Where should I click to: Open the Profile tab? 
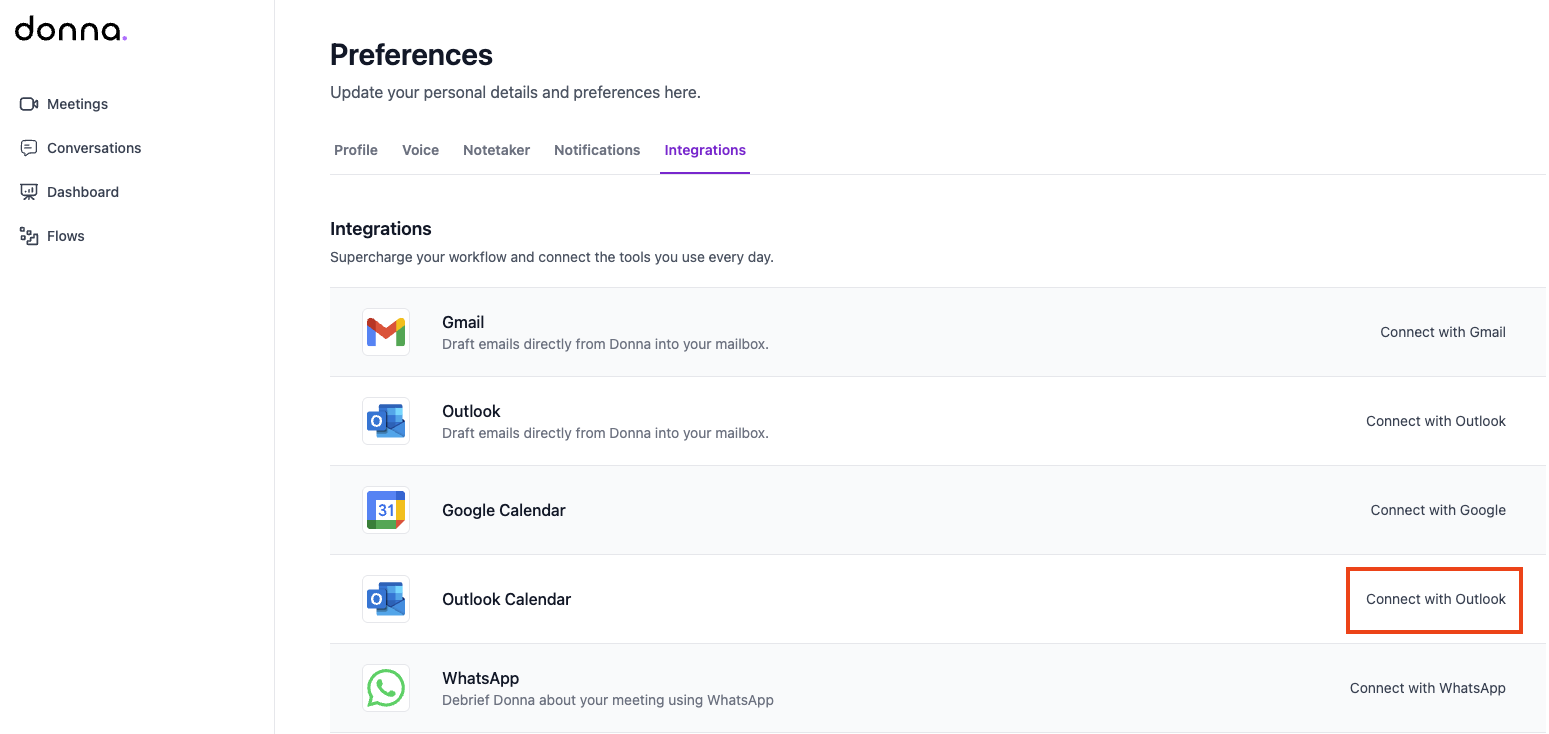click(356, 150)
